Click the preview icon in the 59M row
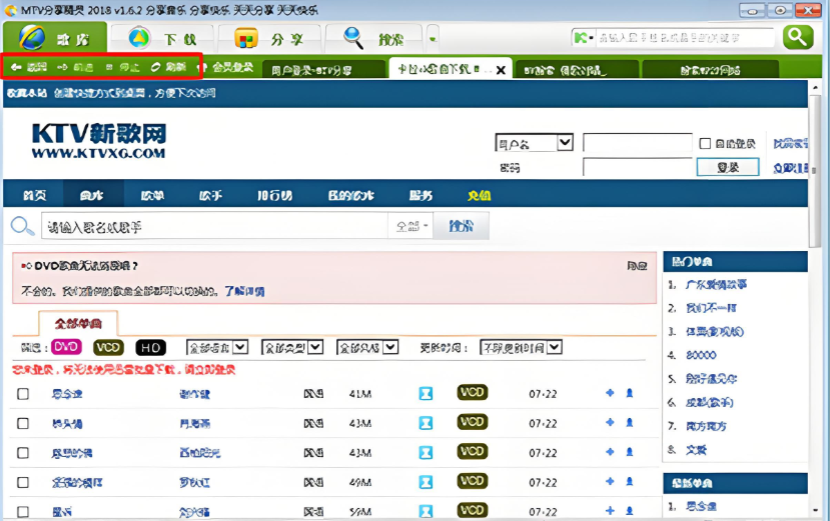Screen dimensions: 830x521 (426, 511)
